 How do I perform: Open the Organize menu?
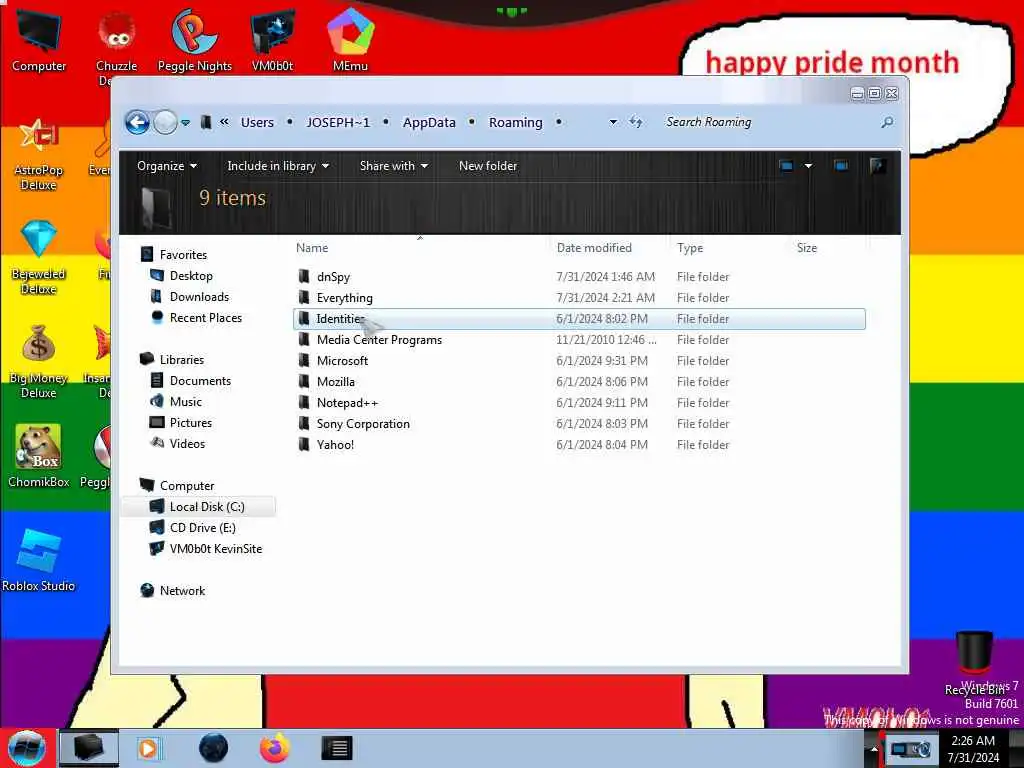(x=167, y=166)
